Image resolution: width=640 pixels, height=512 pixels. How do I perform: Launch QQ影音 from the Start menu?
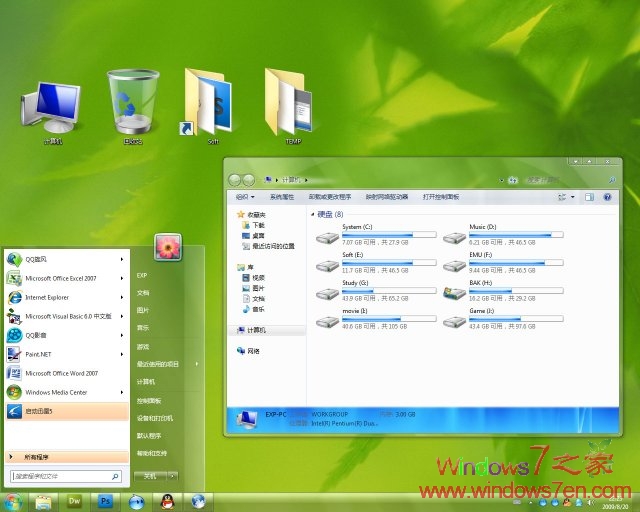tap(67, 335)
